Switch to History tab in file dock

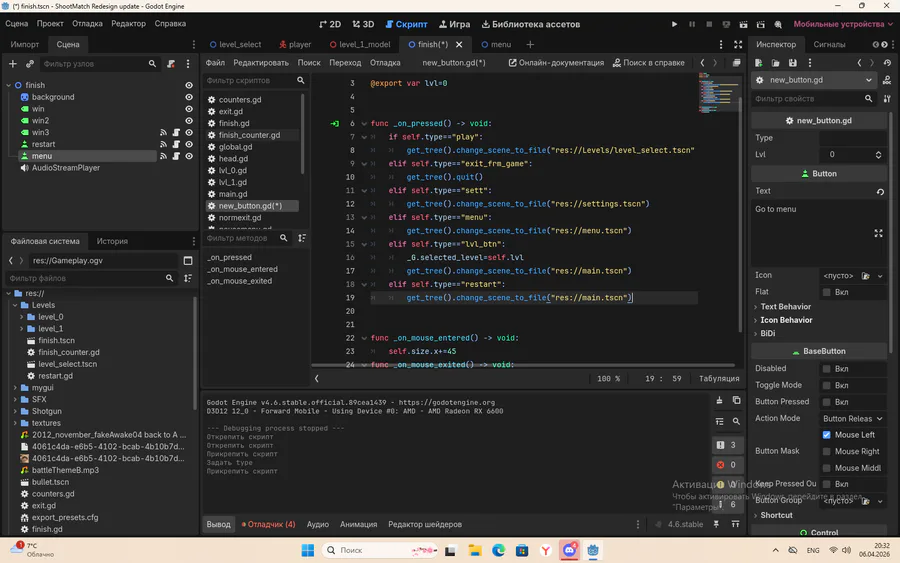coord(112,241)
